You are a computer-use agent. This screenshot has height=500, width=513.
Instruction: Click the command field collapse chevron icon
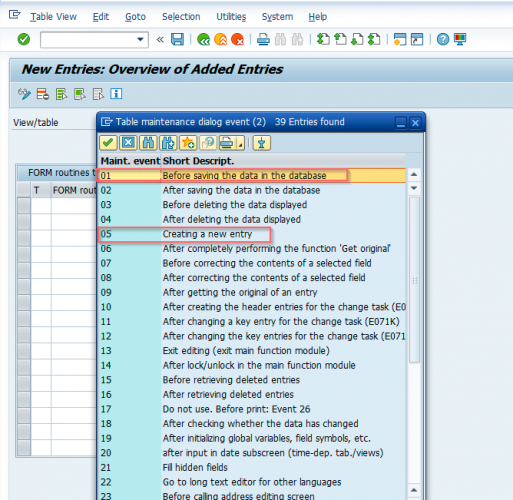tap(160, 40)
